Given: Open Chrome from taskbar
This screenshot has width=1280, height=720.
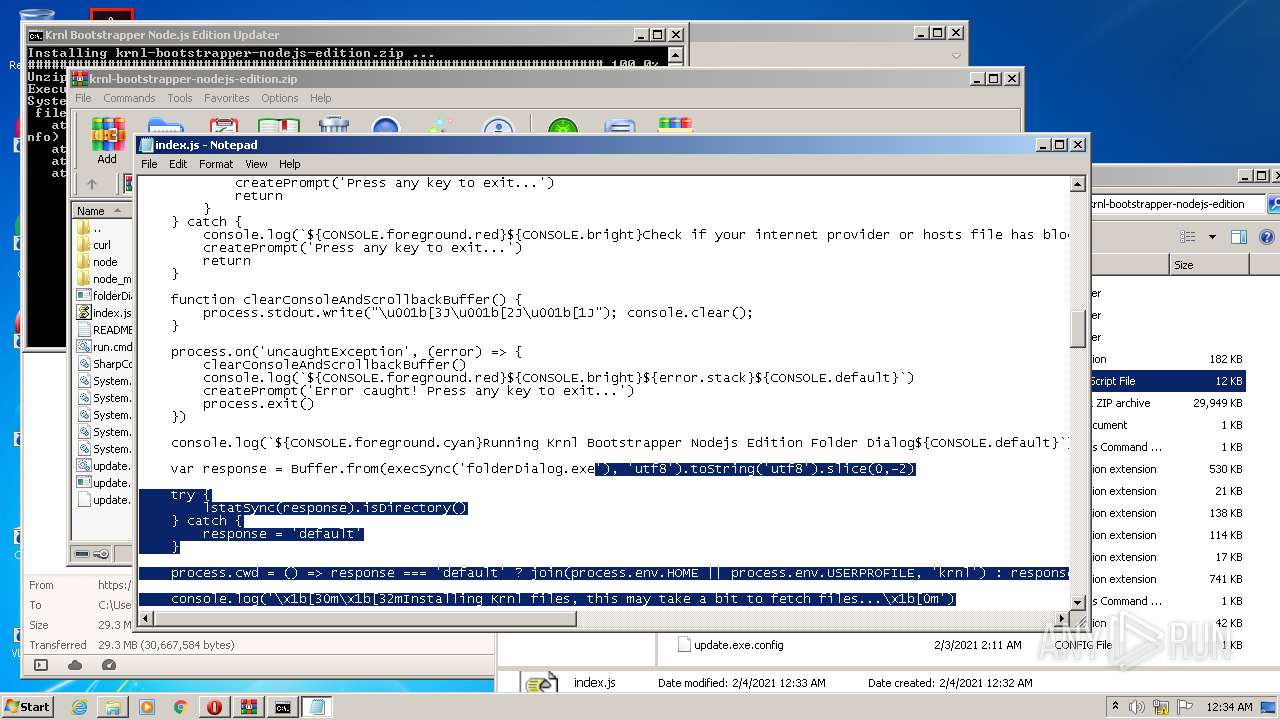Looking at the screenshot, I should click(x=181, y=707).
